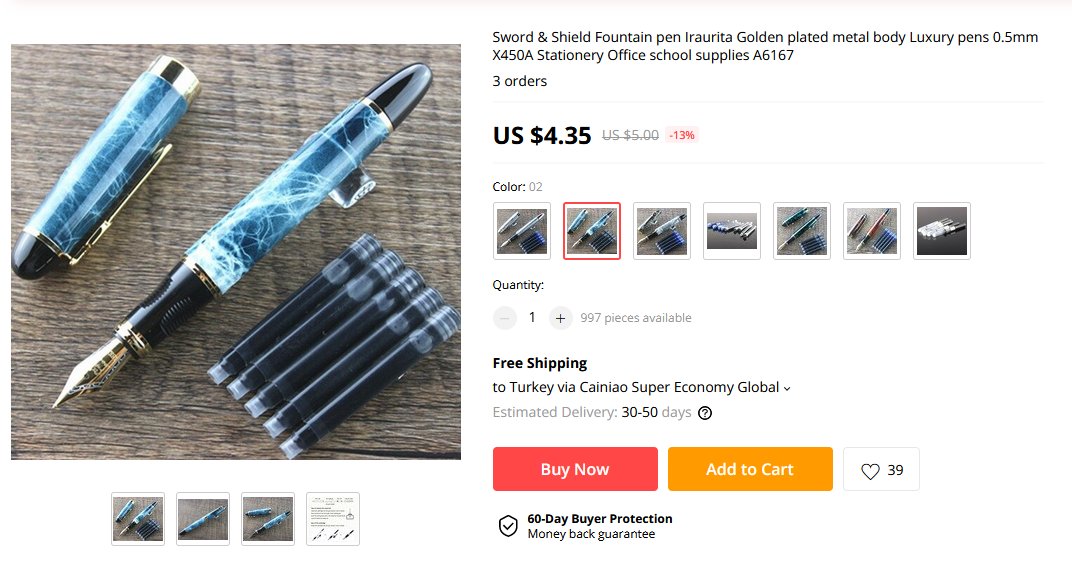Screen dimensions: 1072x584
Task: Decrease quantity with the minus button
Action: tap(505, 318)
